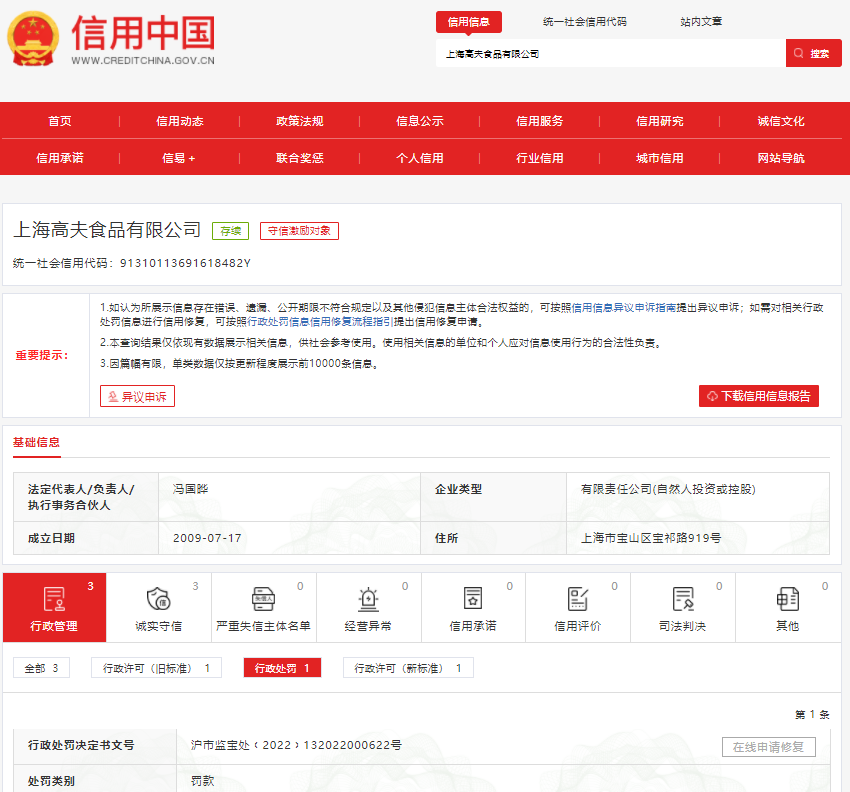The image size is (850, 792).
Task: Click the penalty document number 沪市监宝处〔2022〕132022000622号
Action: [x=296, y=745]
